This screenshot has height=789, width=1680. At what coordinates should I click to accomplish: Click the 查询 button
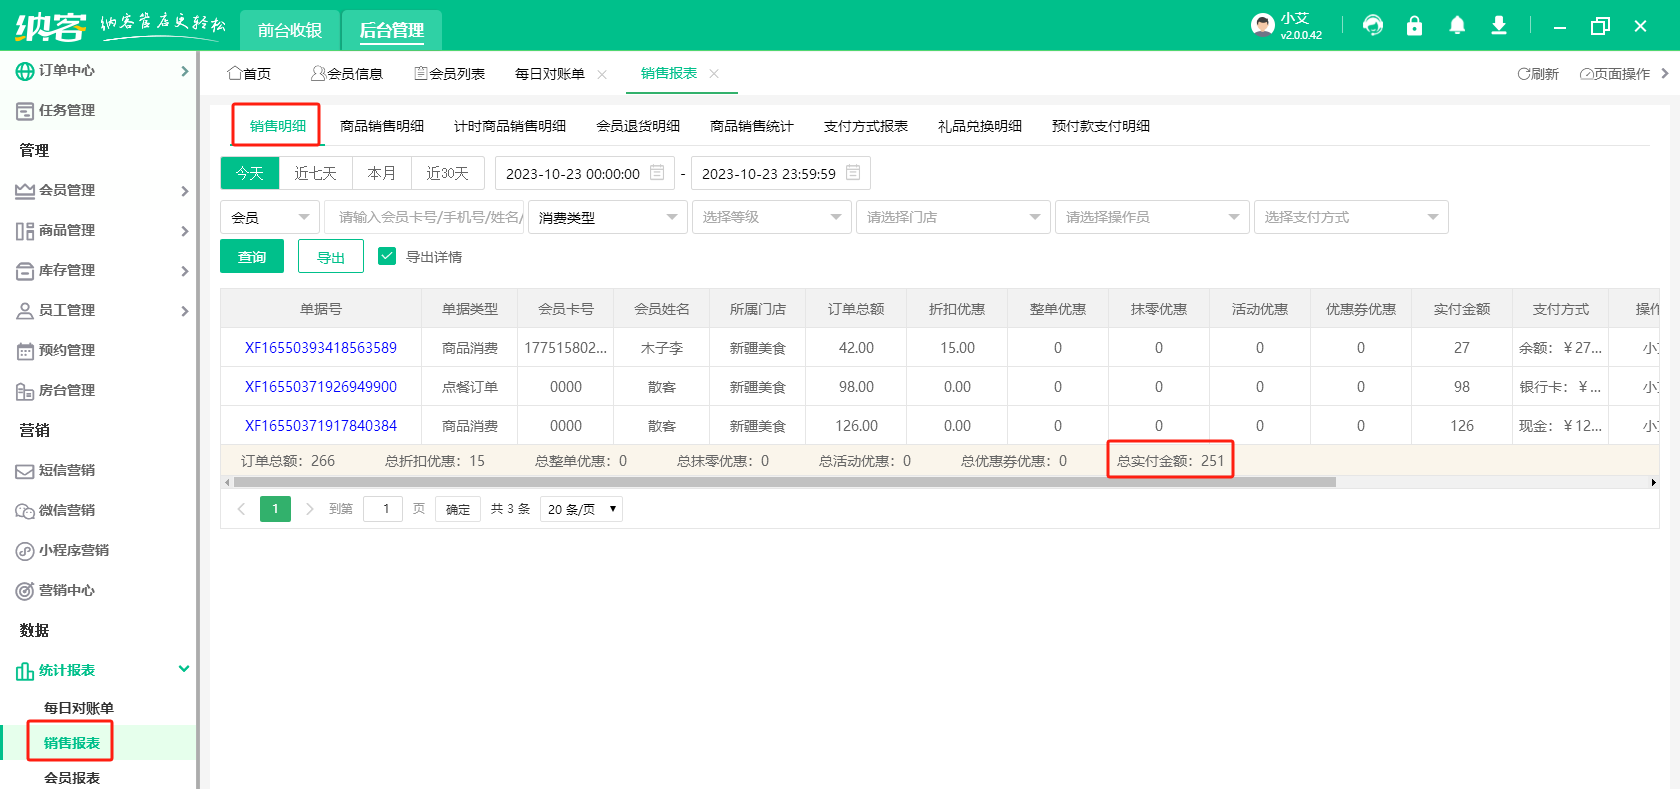click(252, 256)
